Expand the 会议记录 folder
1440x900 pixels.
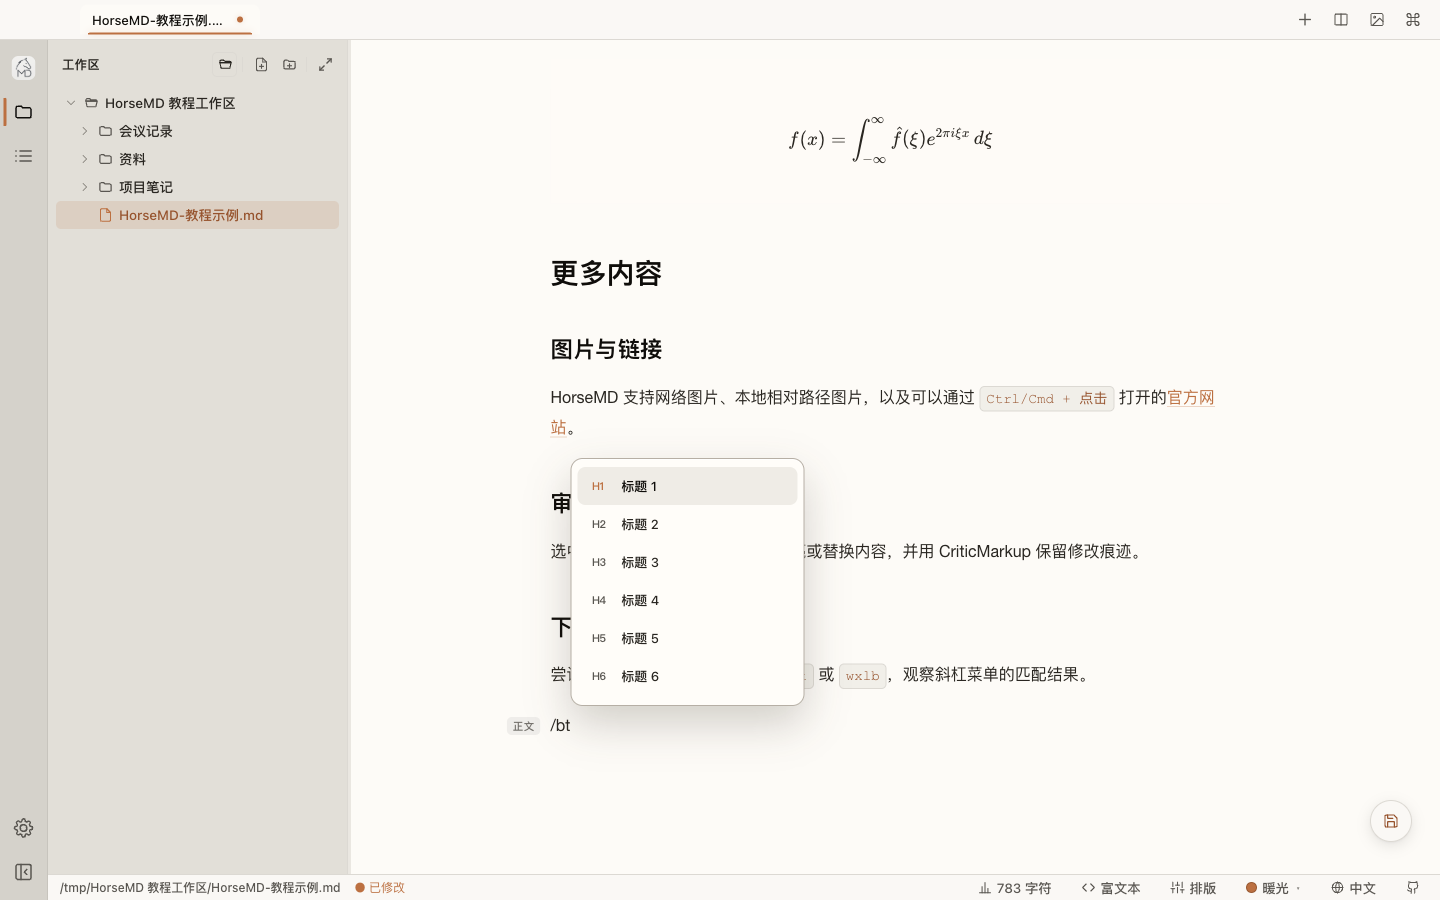85,131
